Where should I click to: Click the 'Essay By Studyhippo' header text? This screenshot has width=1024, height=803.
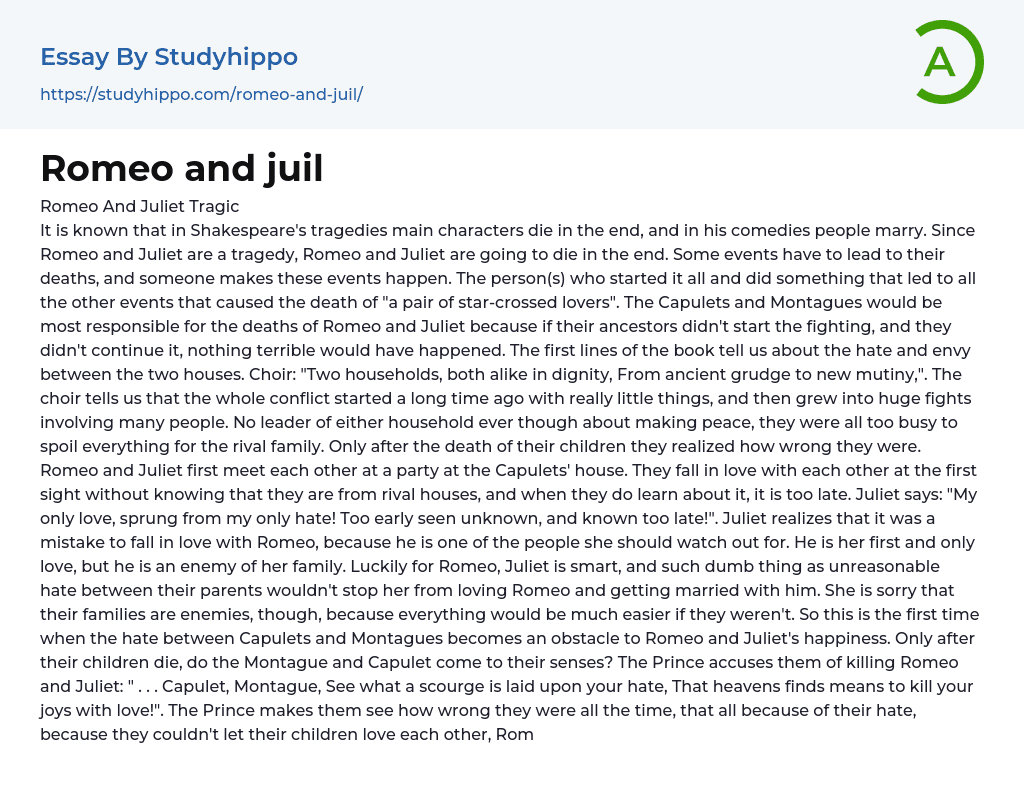[169, 57]
